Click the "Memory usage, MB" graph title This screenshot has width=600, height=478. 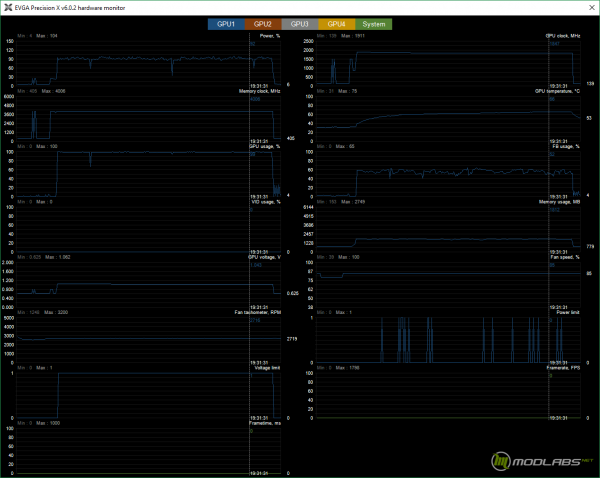pyautogui.click(x=559, y=202)
